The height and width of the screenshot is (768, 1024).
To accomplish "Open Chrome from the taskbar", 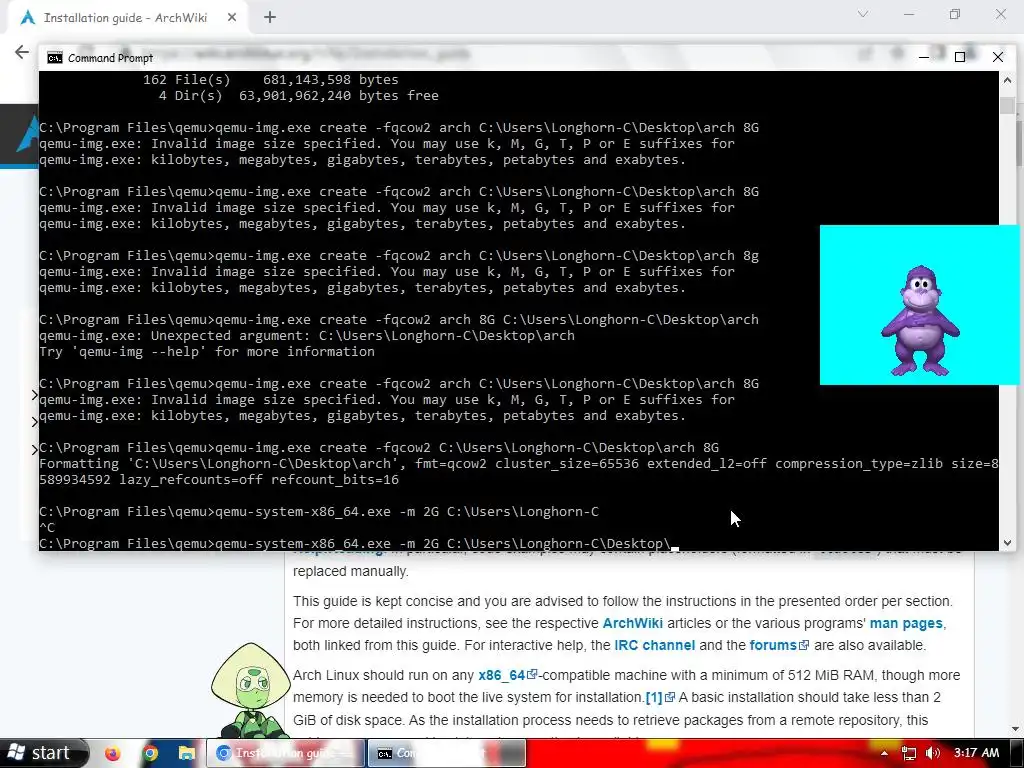I will [150, 754].
